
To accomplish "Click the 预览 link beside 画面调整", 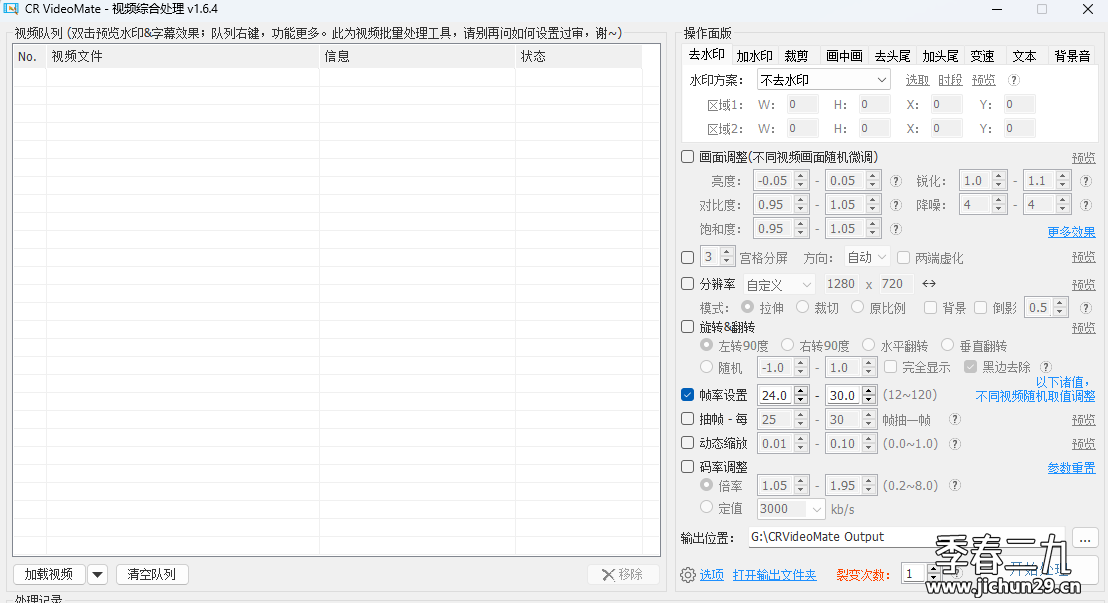I will pos(1083,158).
